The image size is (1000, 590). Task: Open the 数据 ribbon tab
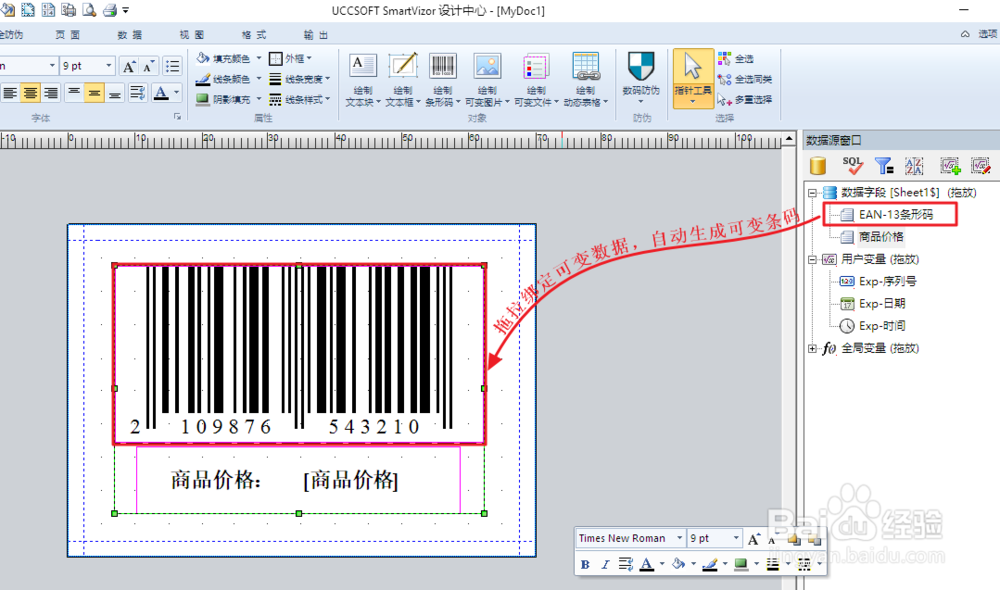coord(129,35)
